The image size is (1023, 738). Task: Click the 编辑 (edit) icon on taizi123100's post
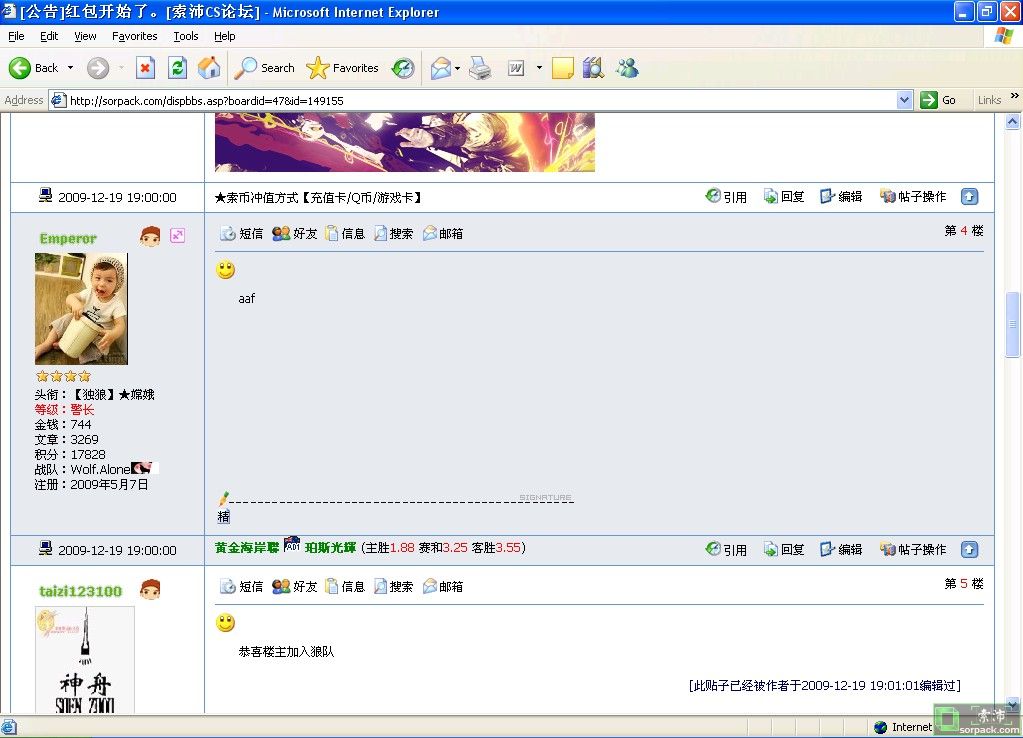coord(841,549)
